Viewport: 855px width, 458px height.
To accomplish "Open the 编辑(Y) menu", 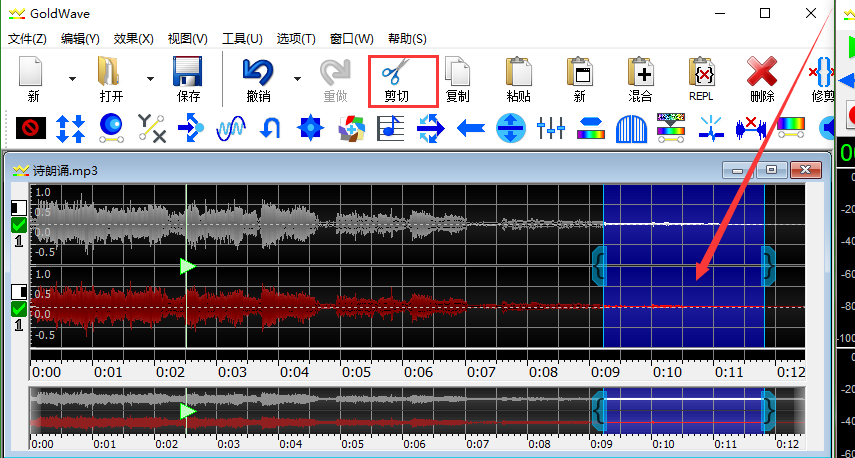I will point(80,39).
